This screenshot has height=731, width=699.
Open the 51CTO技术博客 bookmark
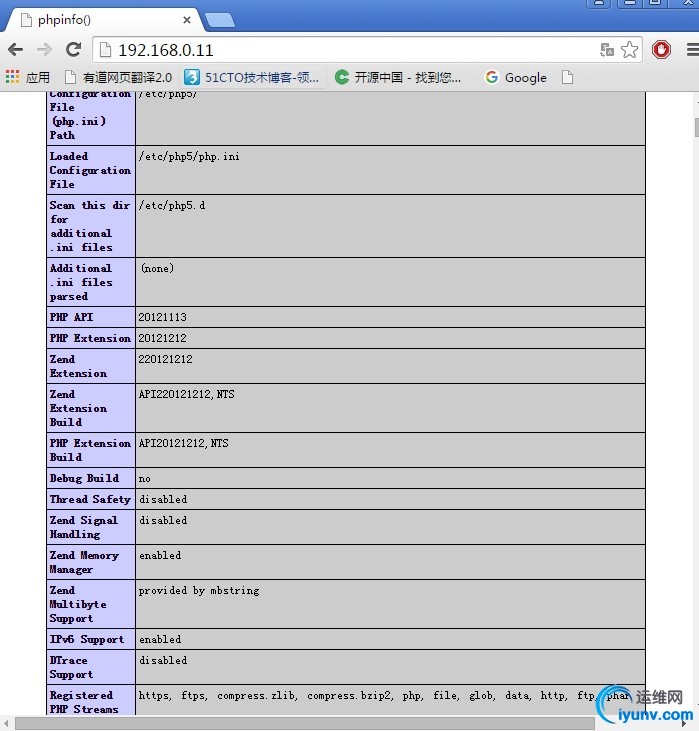pos(252,77)
